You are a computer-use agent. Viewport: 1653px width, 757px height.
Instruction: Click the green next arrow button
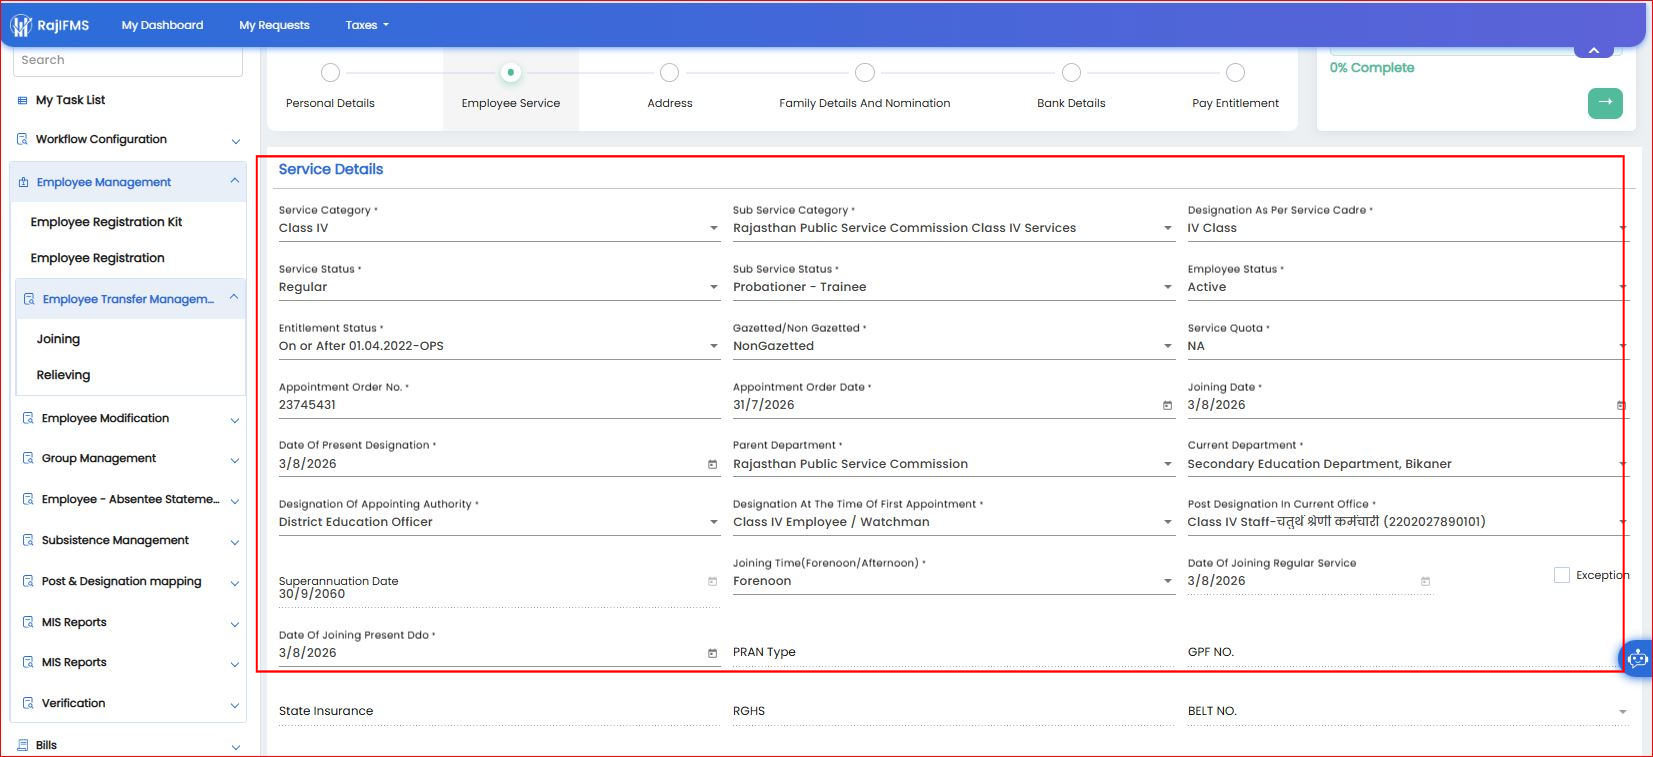pyautogui.click(x=1605, y=103)
